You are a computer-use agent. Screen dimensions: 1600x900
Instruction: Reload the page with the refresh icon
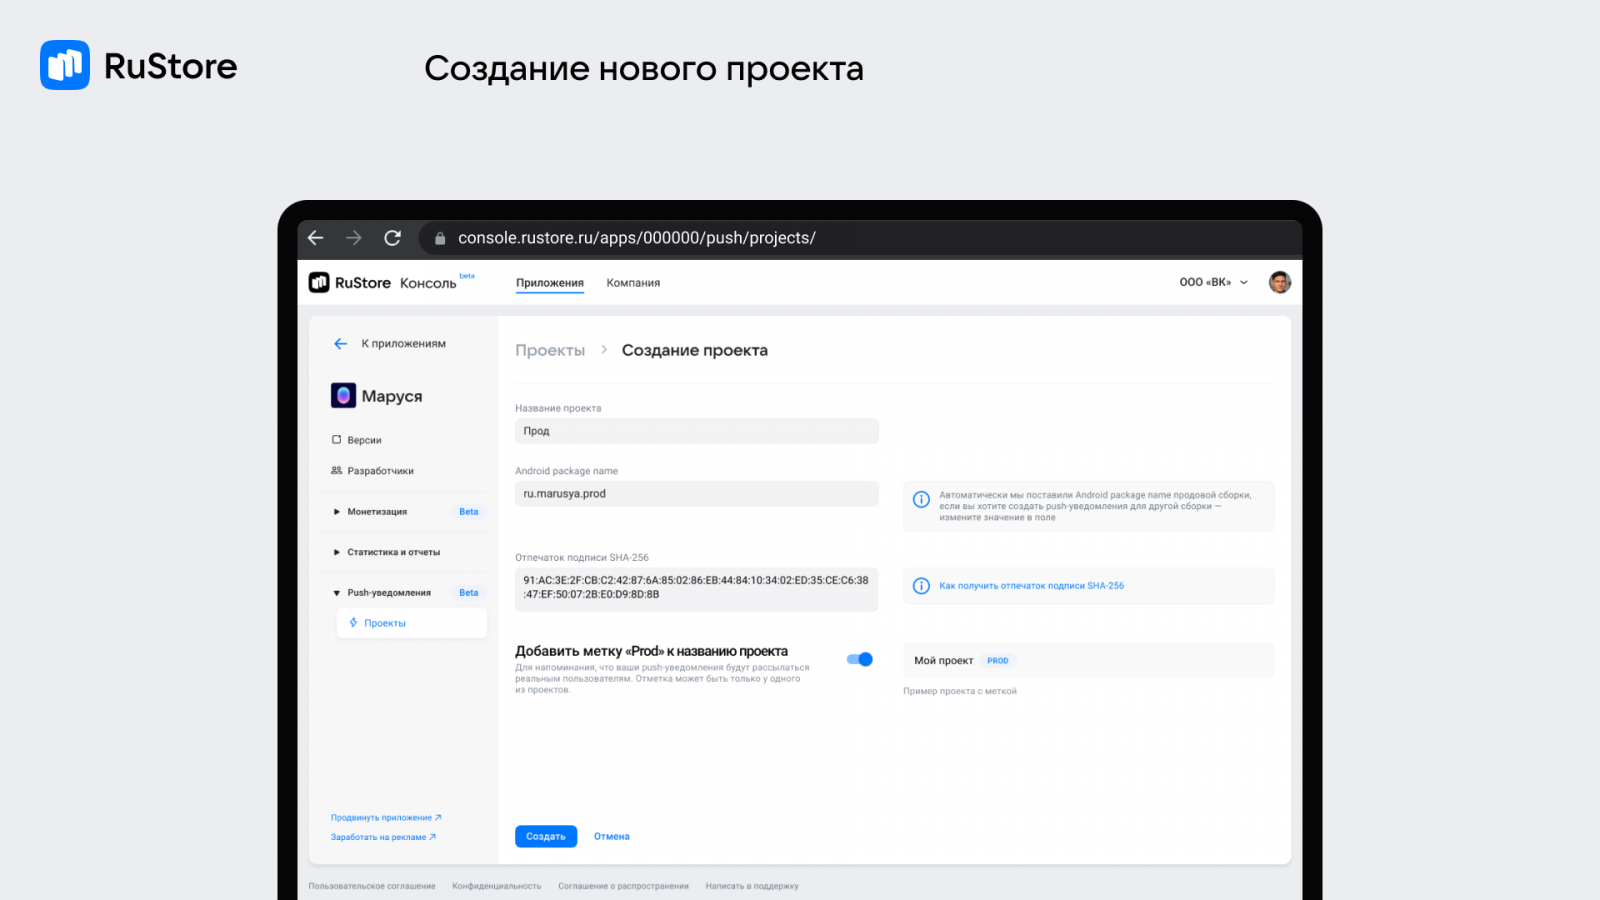tap(393, 238)
